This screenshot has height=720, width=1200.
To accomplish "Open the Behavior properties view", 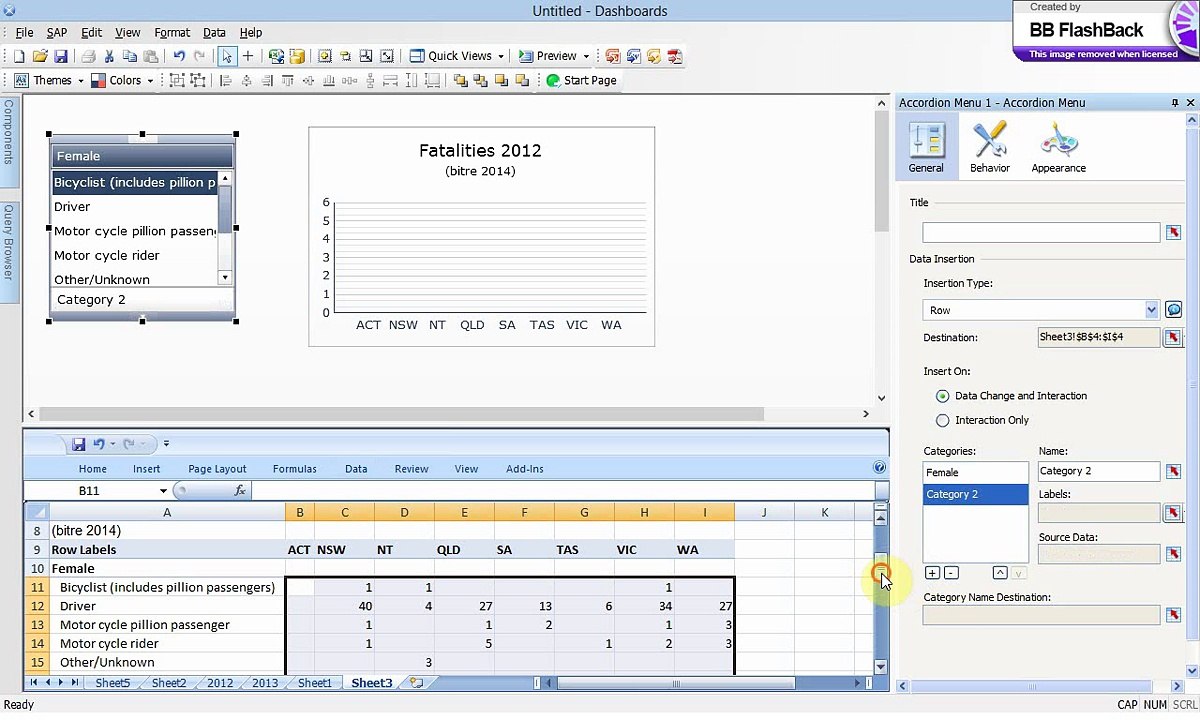I will pos(989,147).
